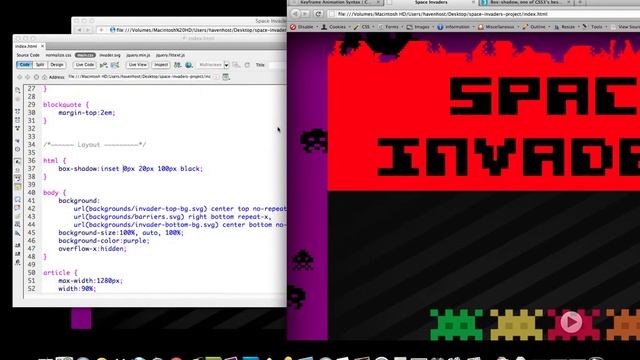Screen dimensions: 640x360
Task: Open Outline menu in Web Developer toolbar
Action: click(537, 27)
